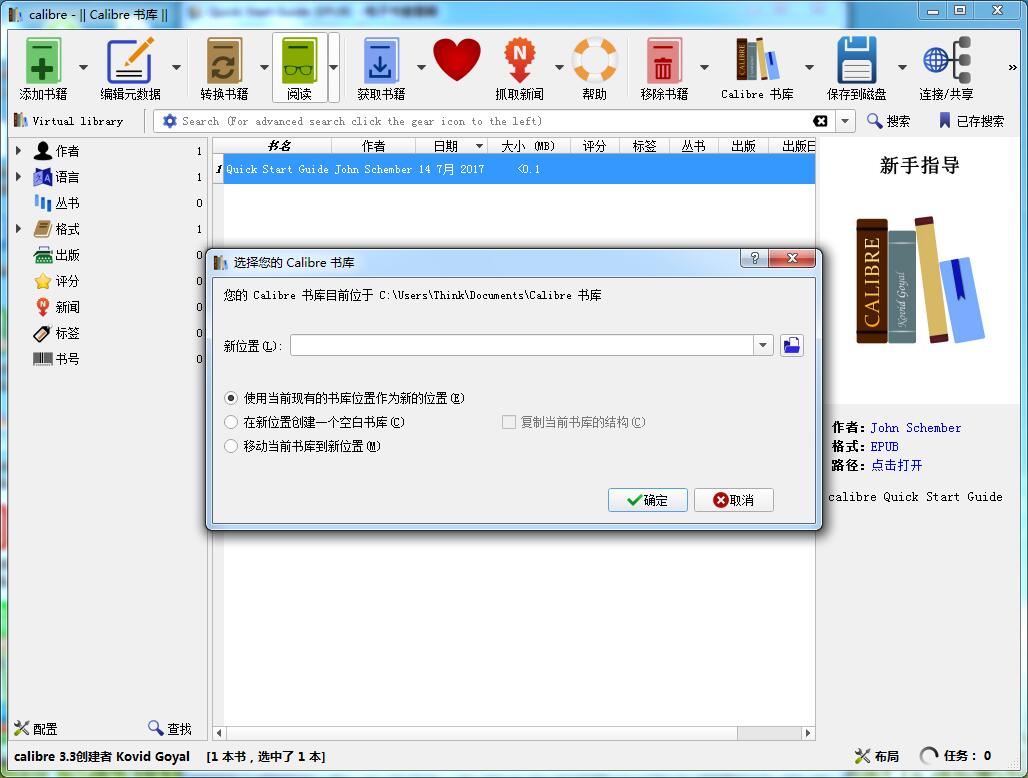Sort by Date (日期) column header
Viewport: 1028px width, 778px height.
(x=452, y=146)
